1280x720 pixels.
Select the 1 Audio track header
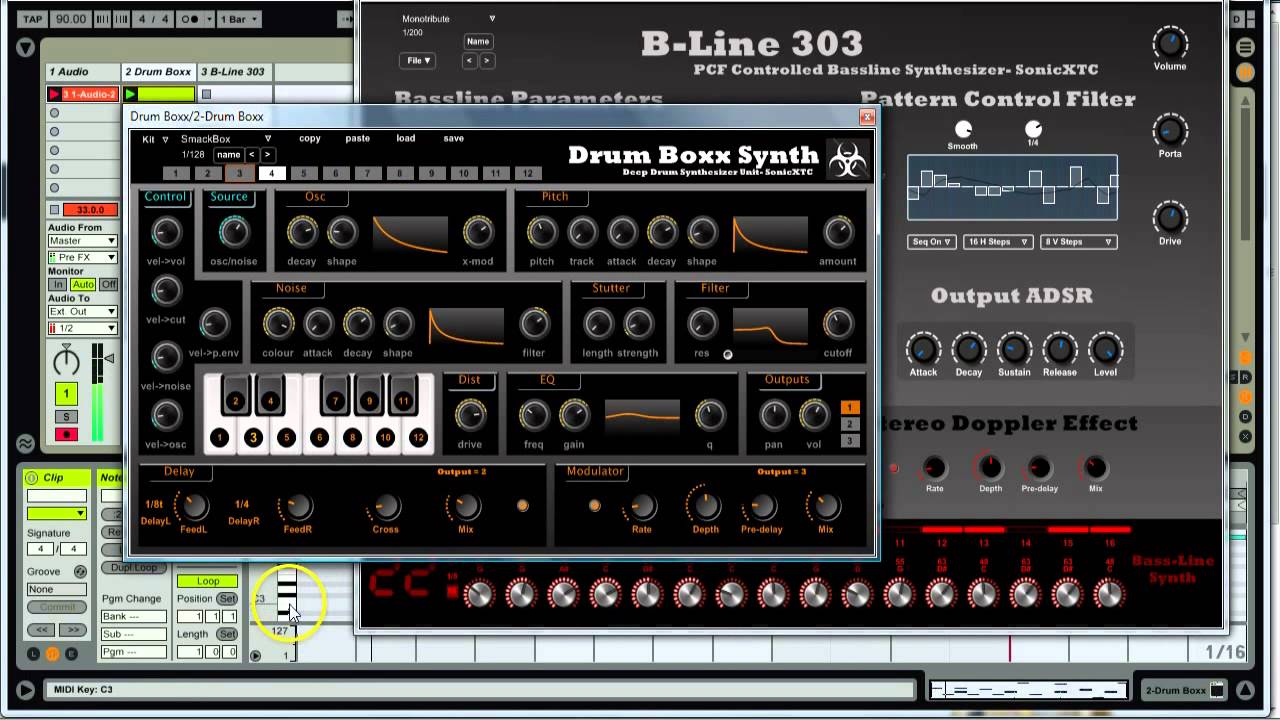click(x=82, y=72)
